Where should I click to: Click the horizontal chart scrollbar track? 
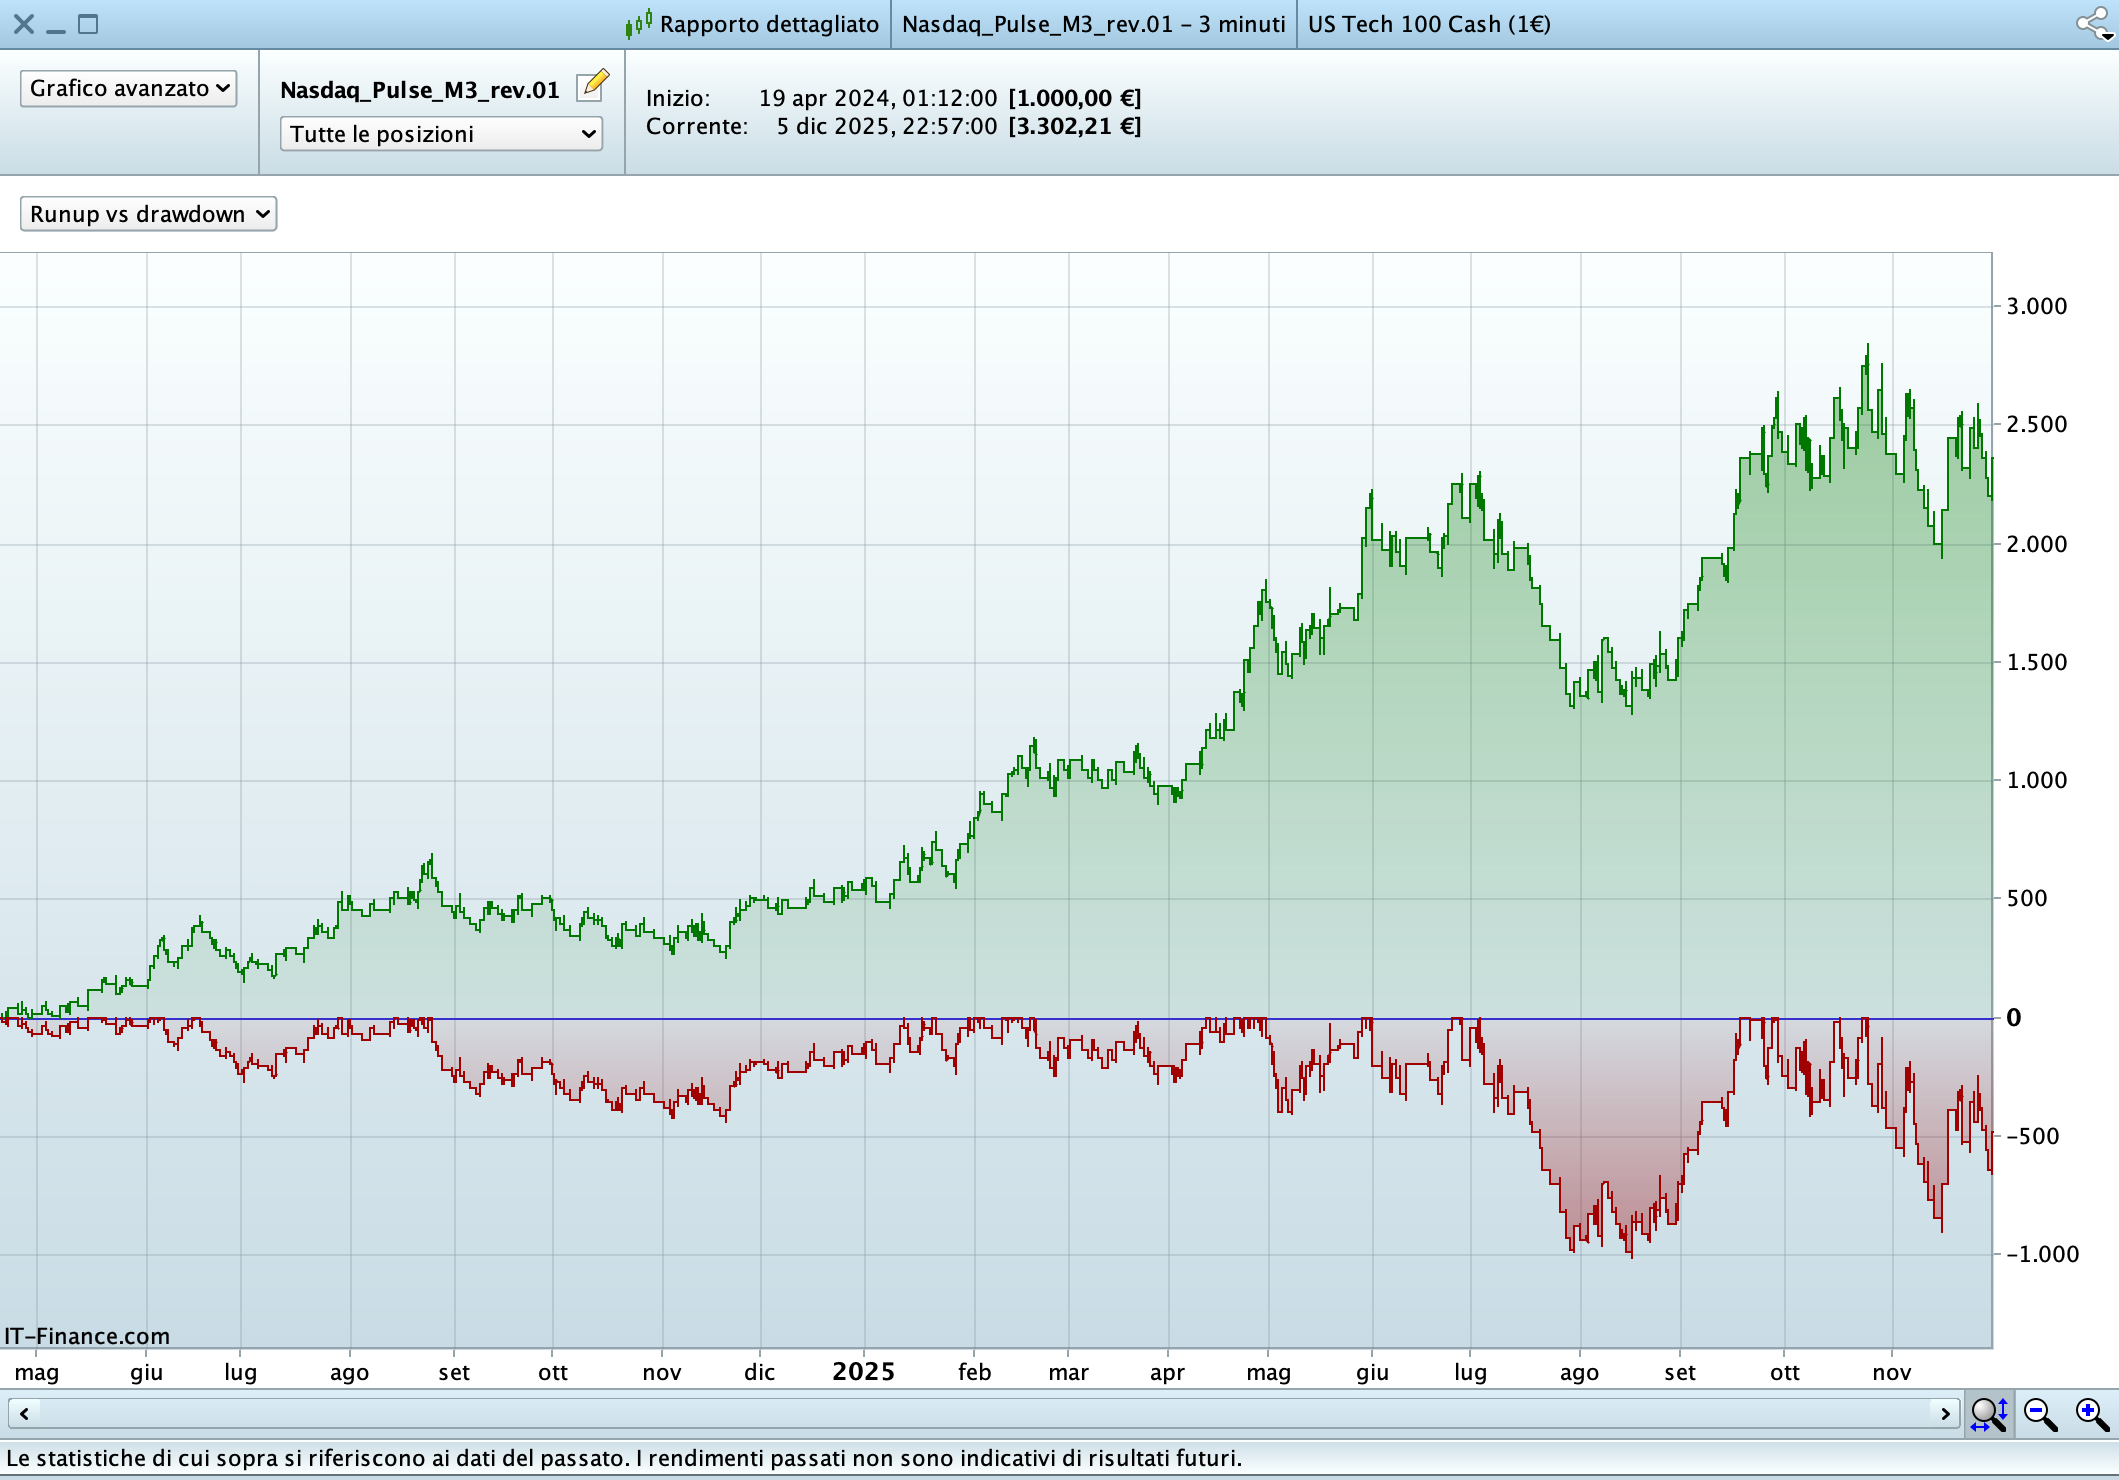[980, 1413]
